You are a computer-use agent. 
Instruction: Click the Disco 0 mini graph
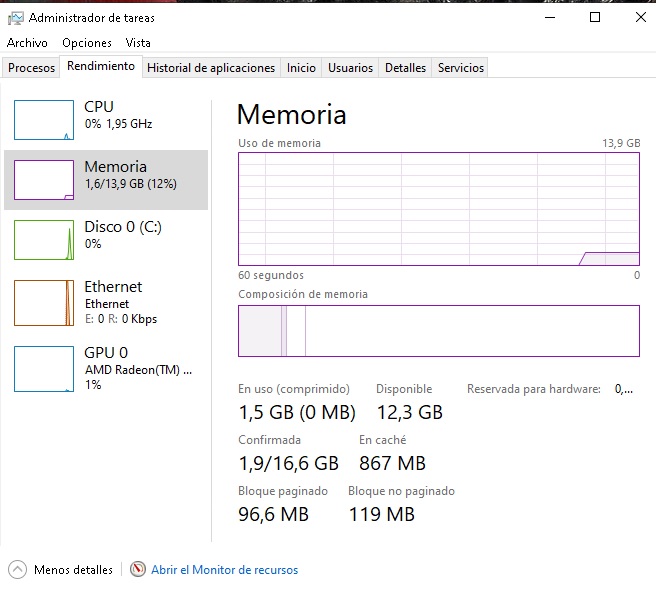click(44, 240)
